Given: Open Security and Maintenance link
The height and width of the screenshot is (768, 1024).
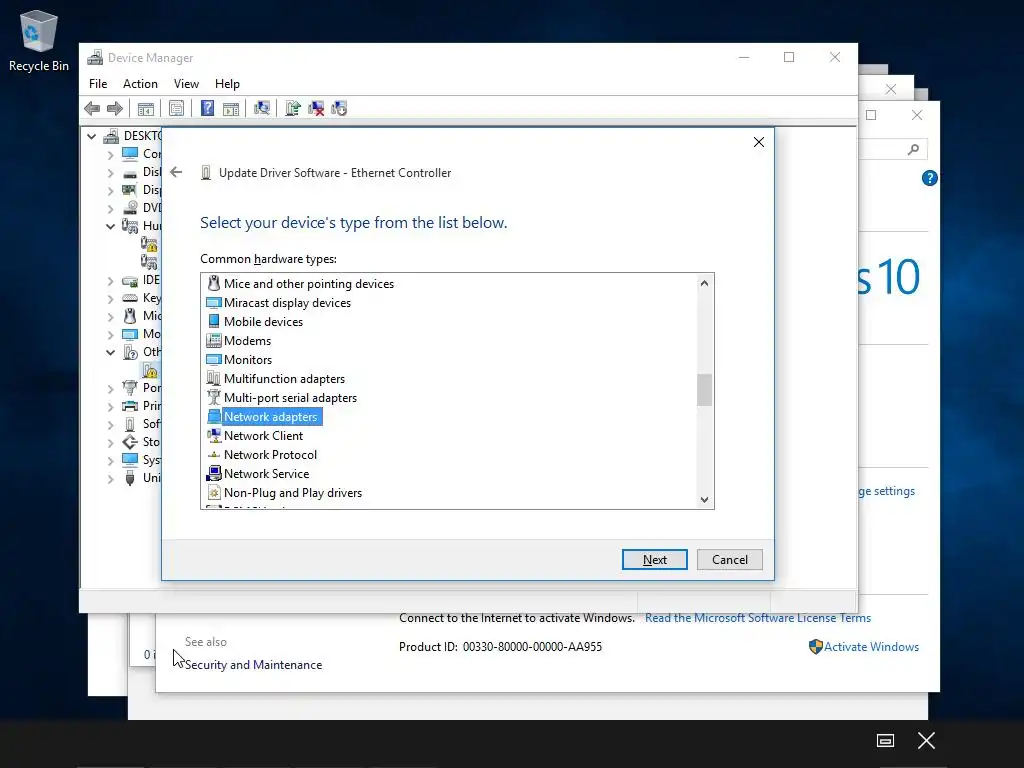Looking at the screenshot, I should pyautogui.click(x=253, y=665).
